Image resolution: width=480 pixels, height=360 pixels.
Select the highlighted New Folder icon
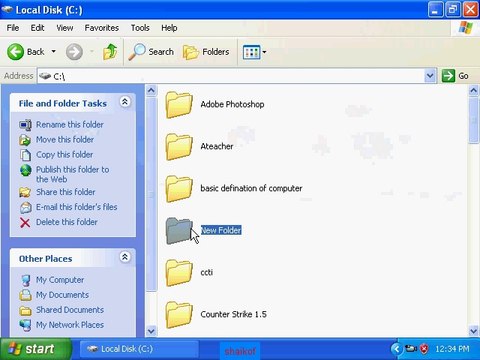[179, 231]
